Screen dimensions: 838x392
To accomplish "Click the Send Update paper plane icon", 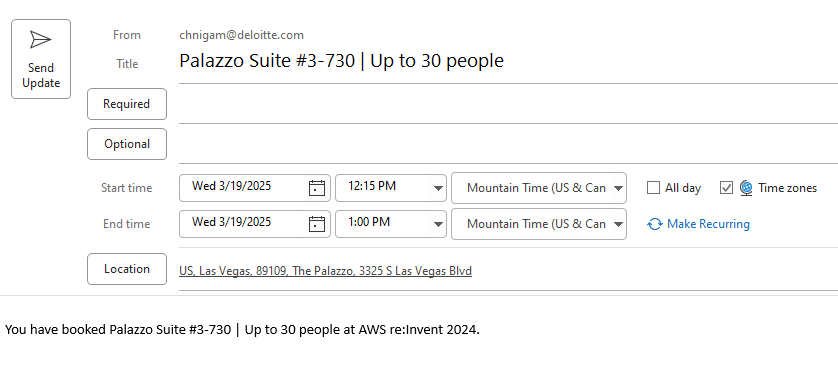I will coord(41,40).
